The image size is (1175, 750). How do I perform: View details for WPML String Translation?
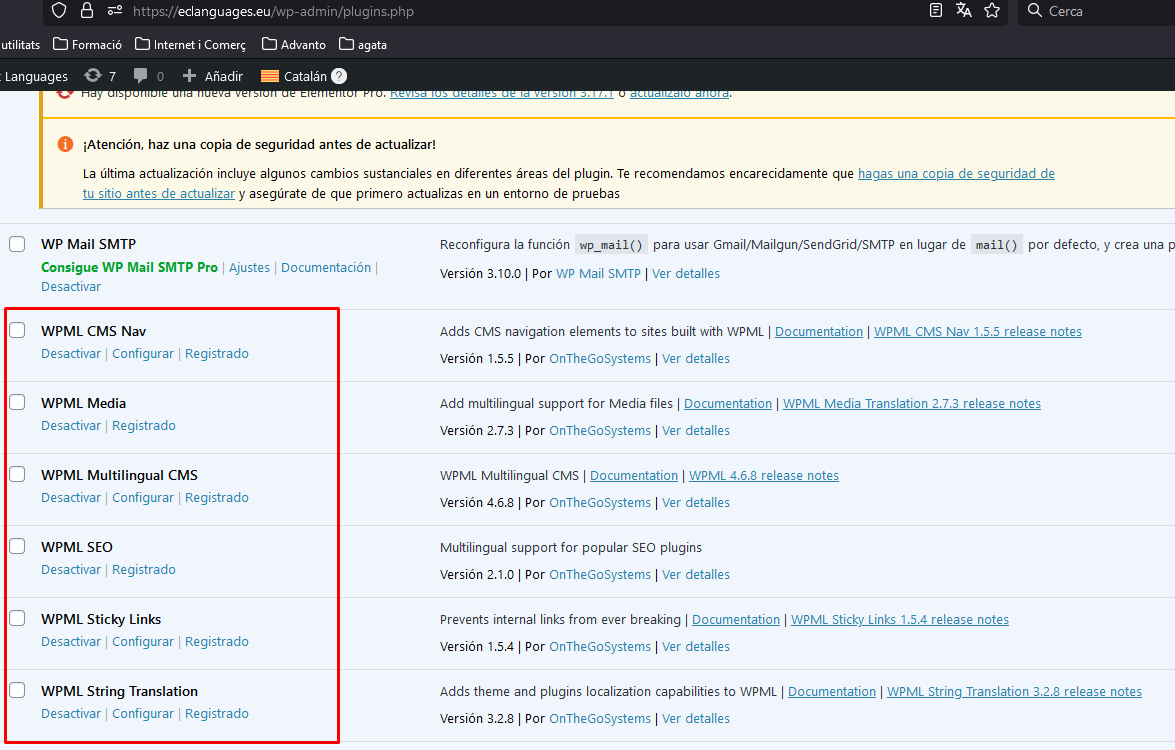695,719
